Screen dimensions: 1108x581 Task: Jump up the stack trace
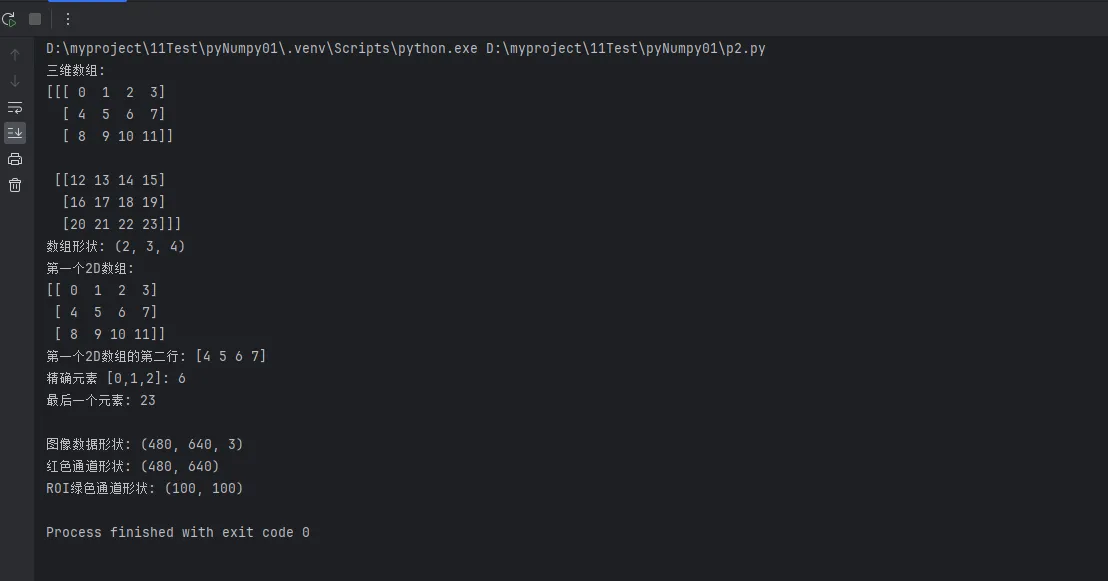coord(15,55)
